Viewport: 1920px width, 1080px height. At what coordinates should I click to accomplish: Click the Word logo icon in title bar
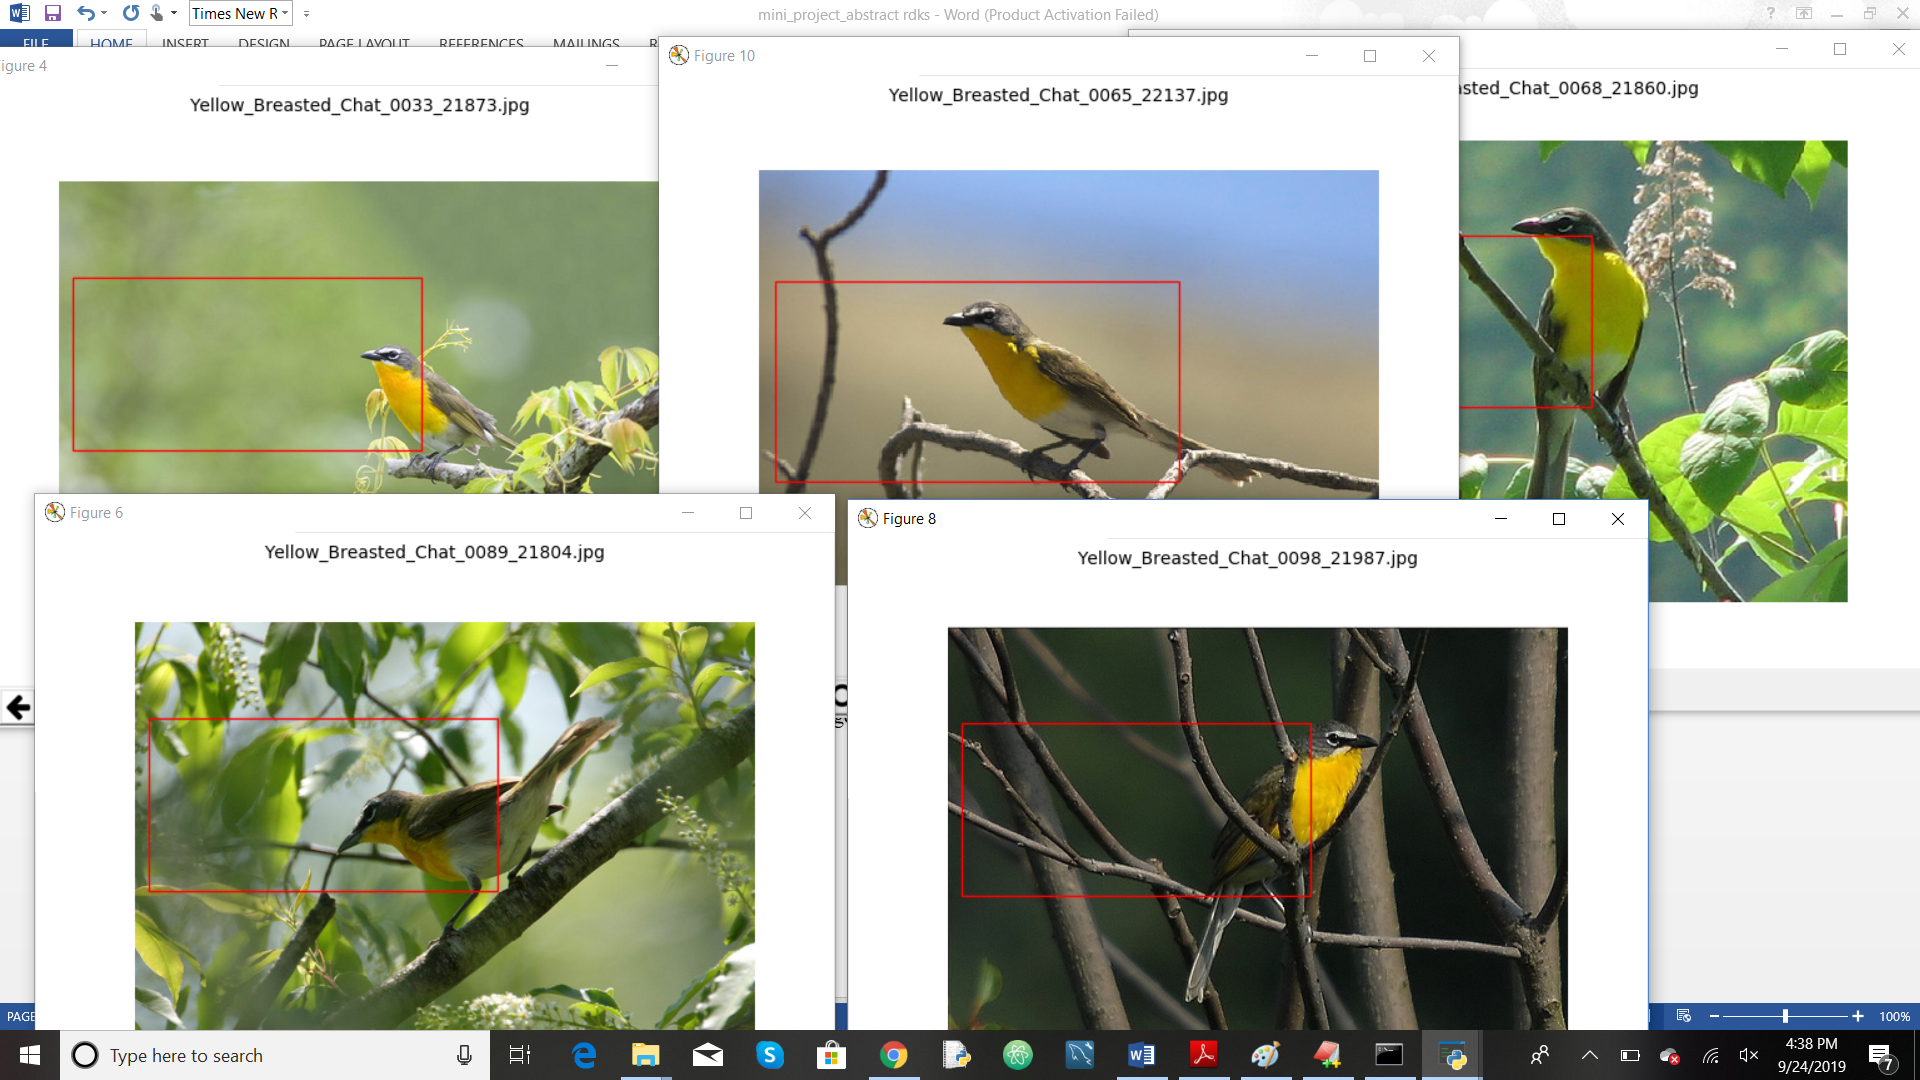tap(19, 14)
